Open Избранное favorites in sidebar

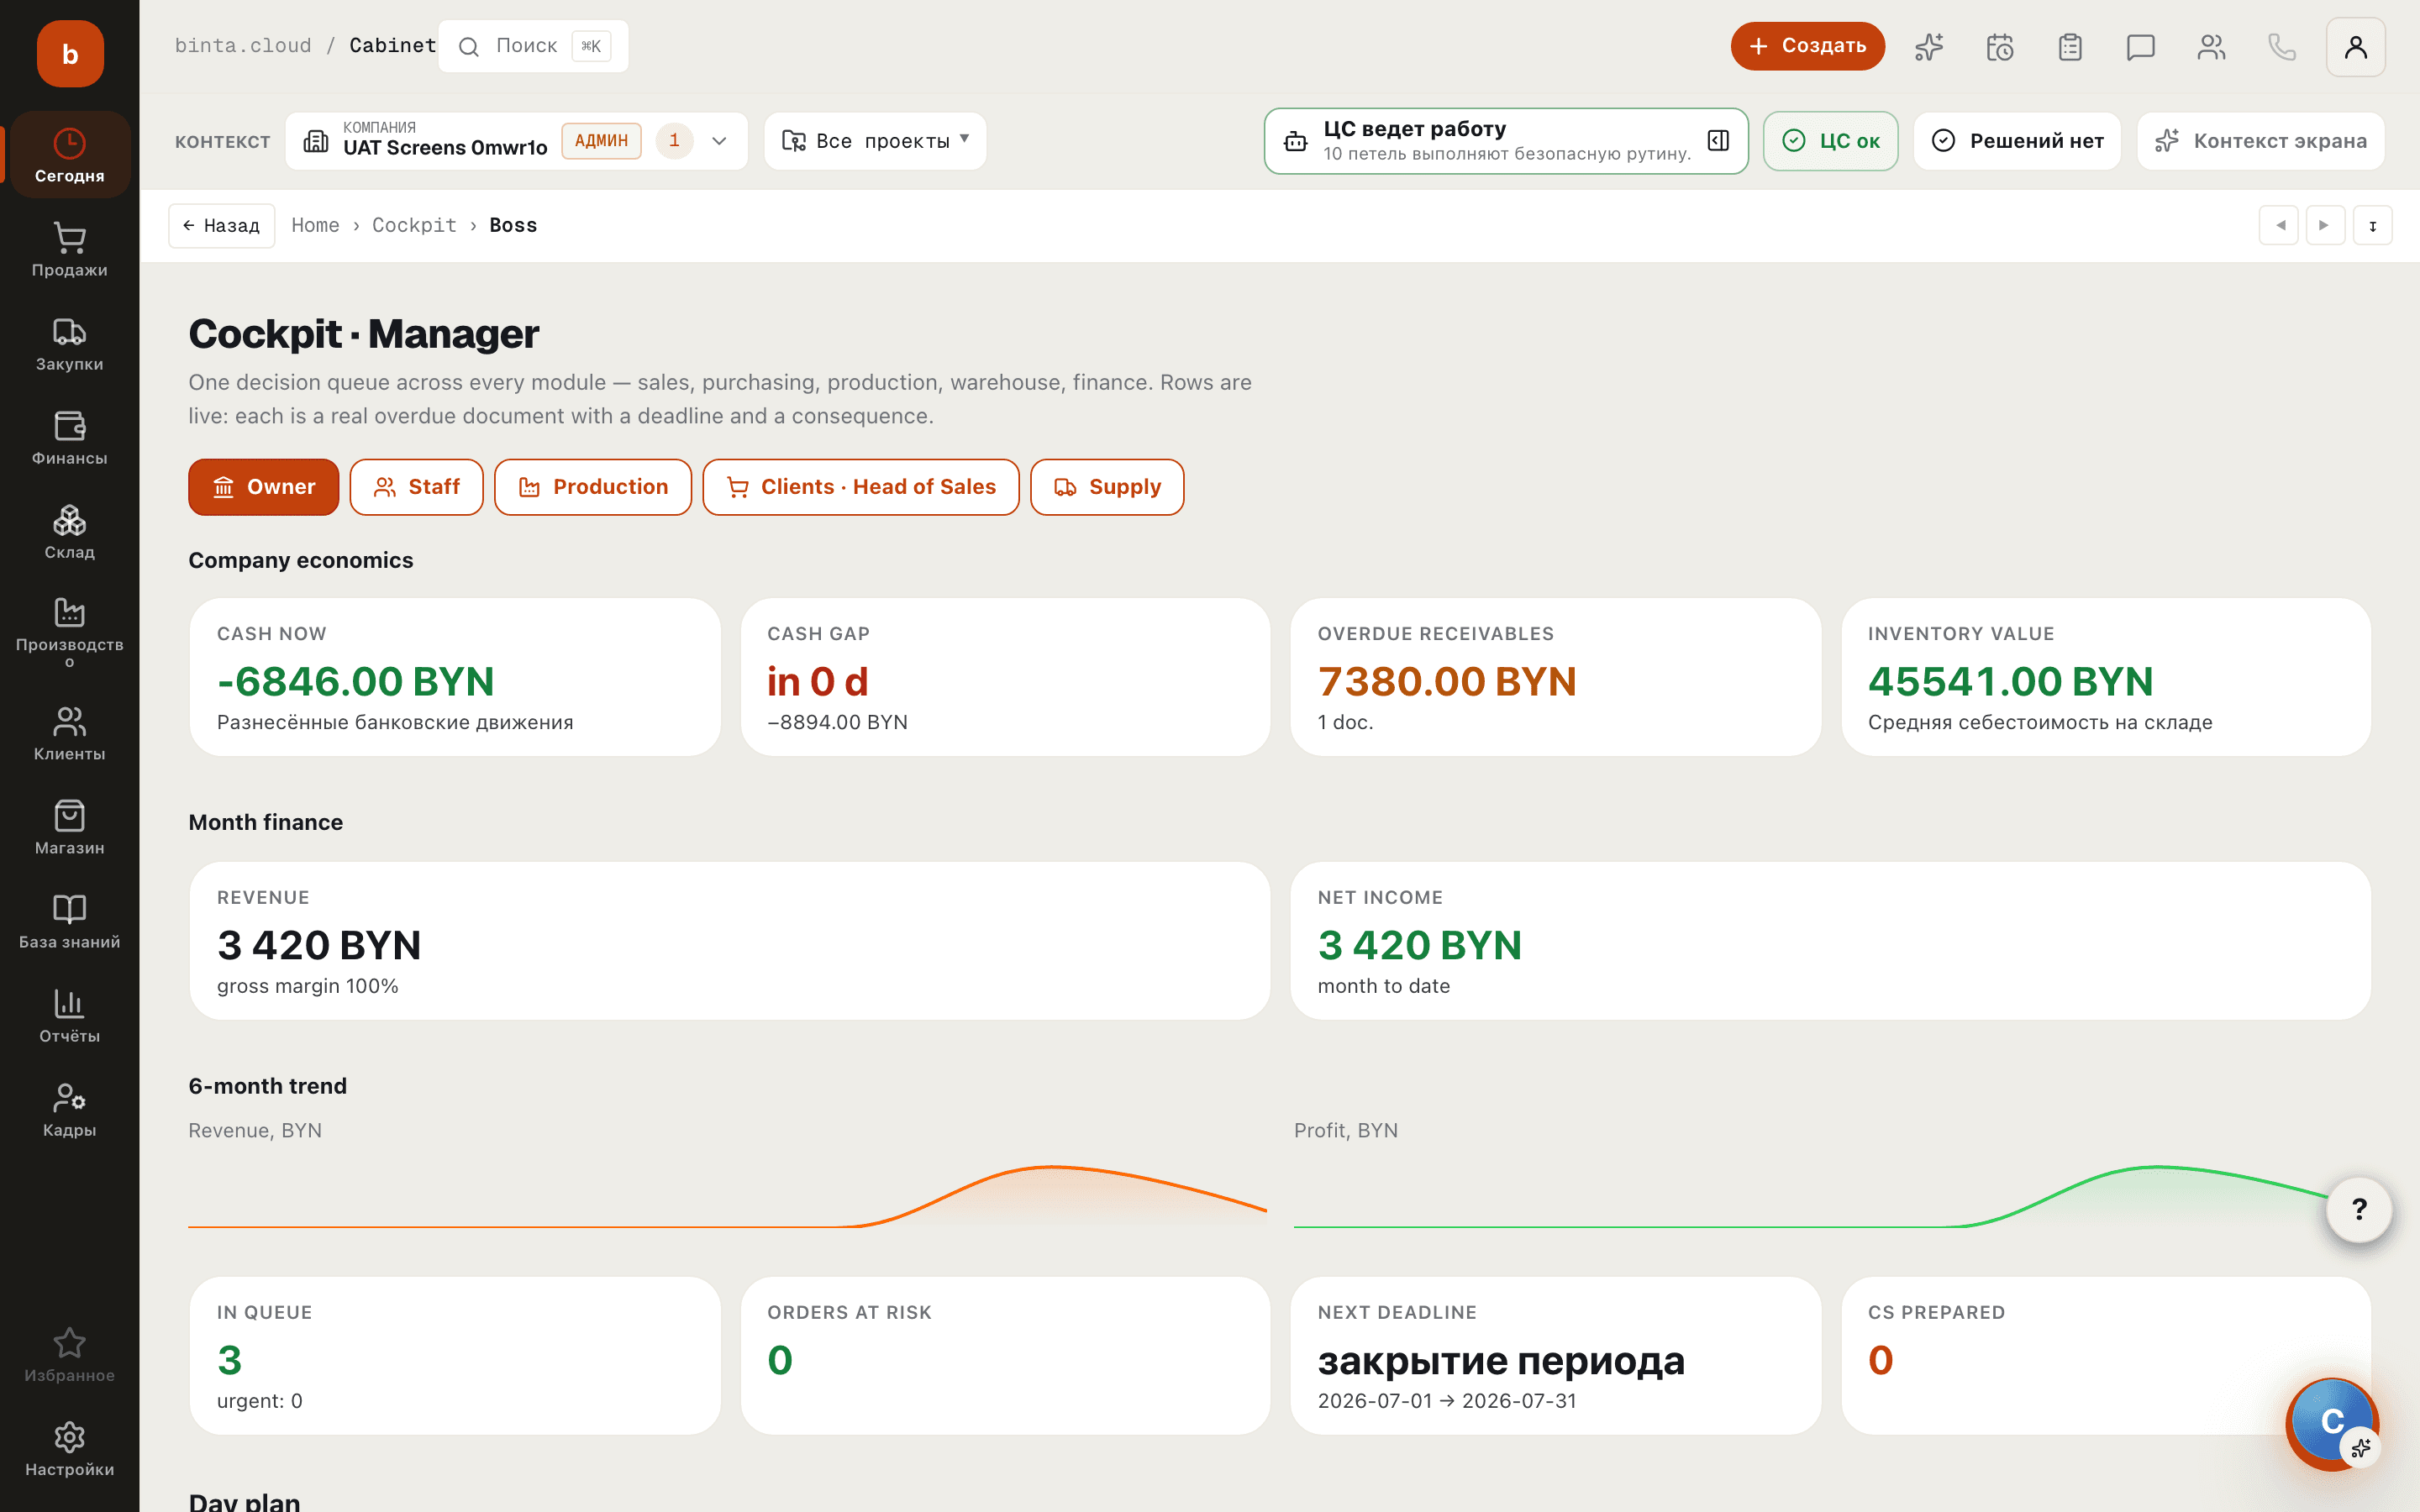point(70,1355)
